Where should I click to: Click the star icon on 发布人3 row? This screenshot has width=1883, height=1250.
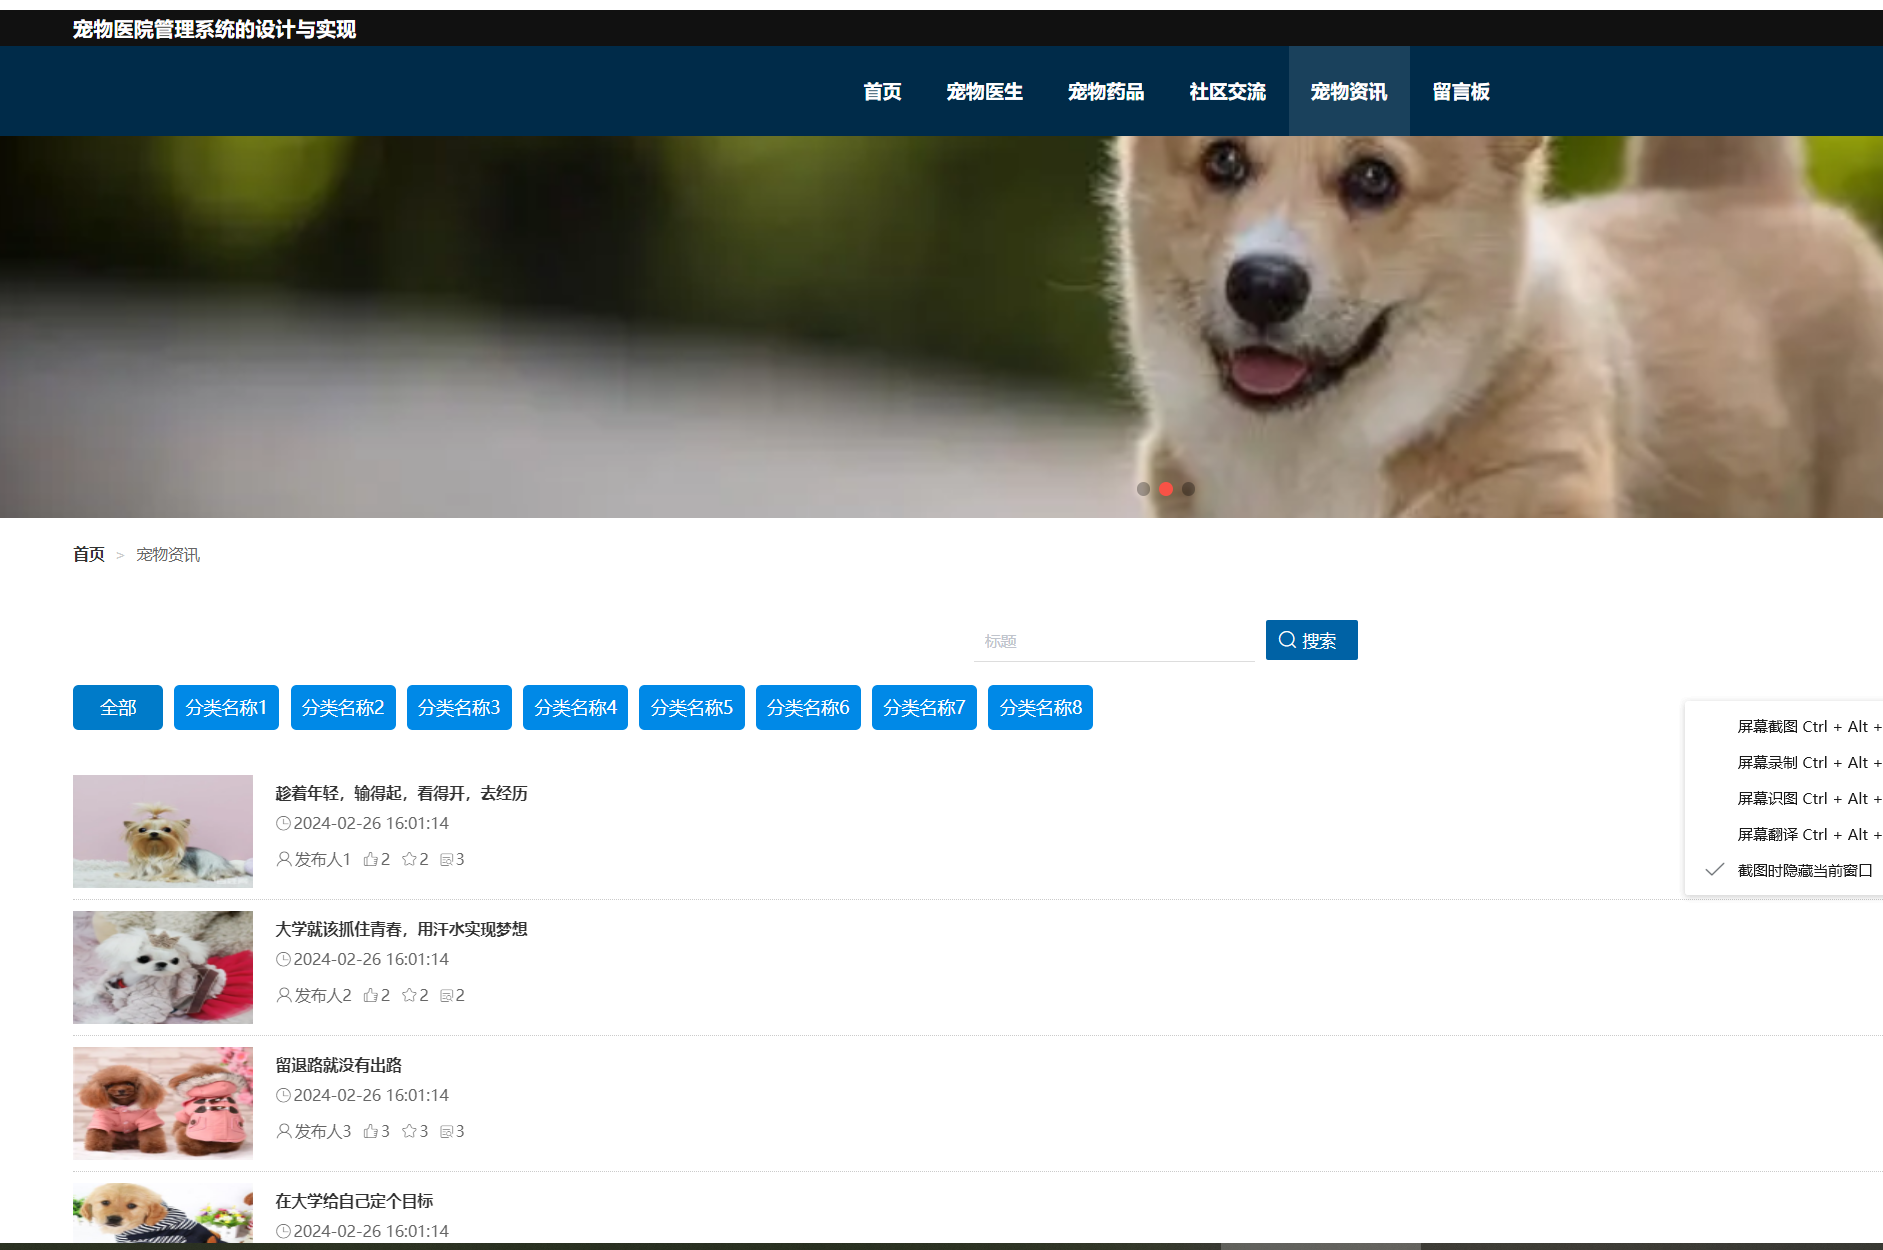click(x=409, y=1131)
